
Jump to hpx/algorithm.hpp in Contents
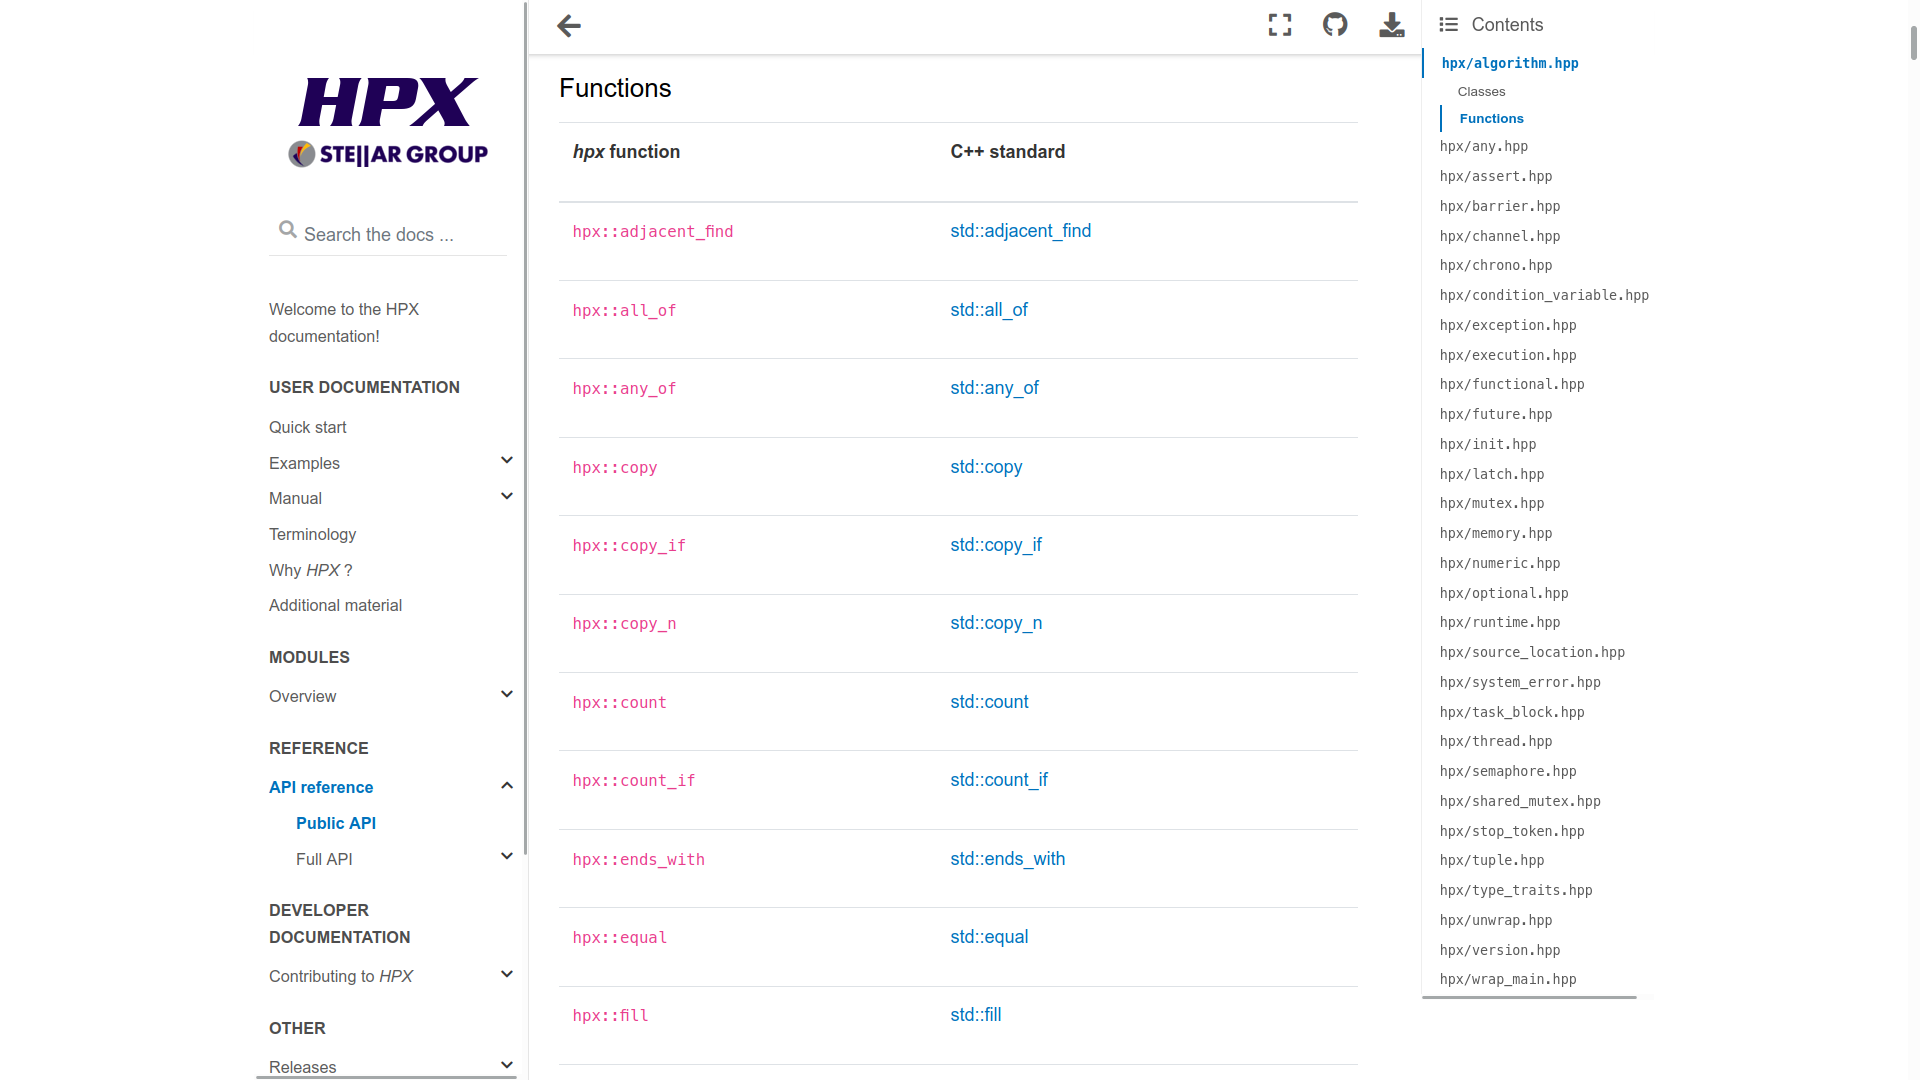[x=1510, y=63]
